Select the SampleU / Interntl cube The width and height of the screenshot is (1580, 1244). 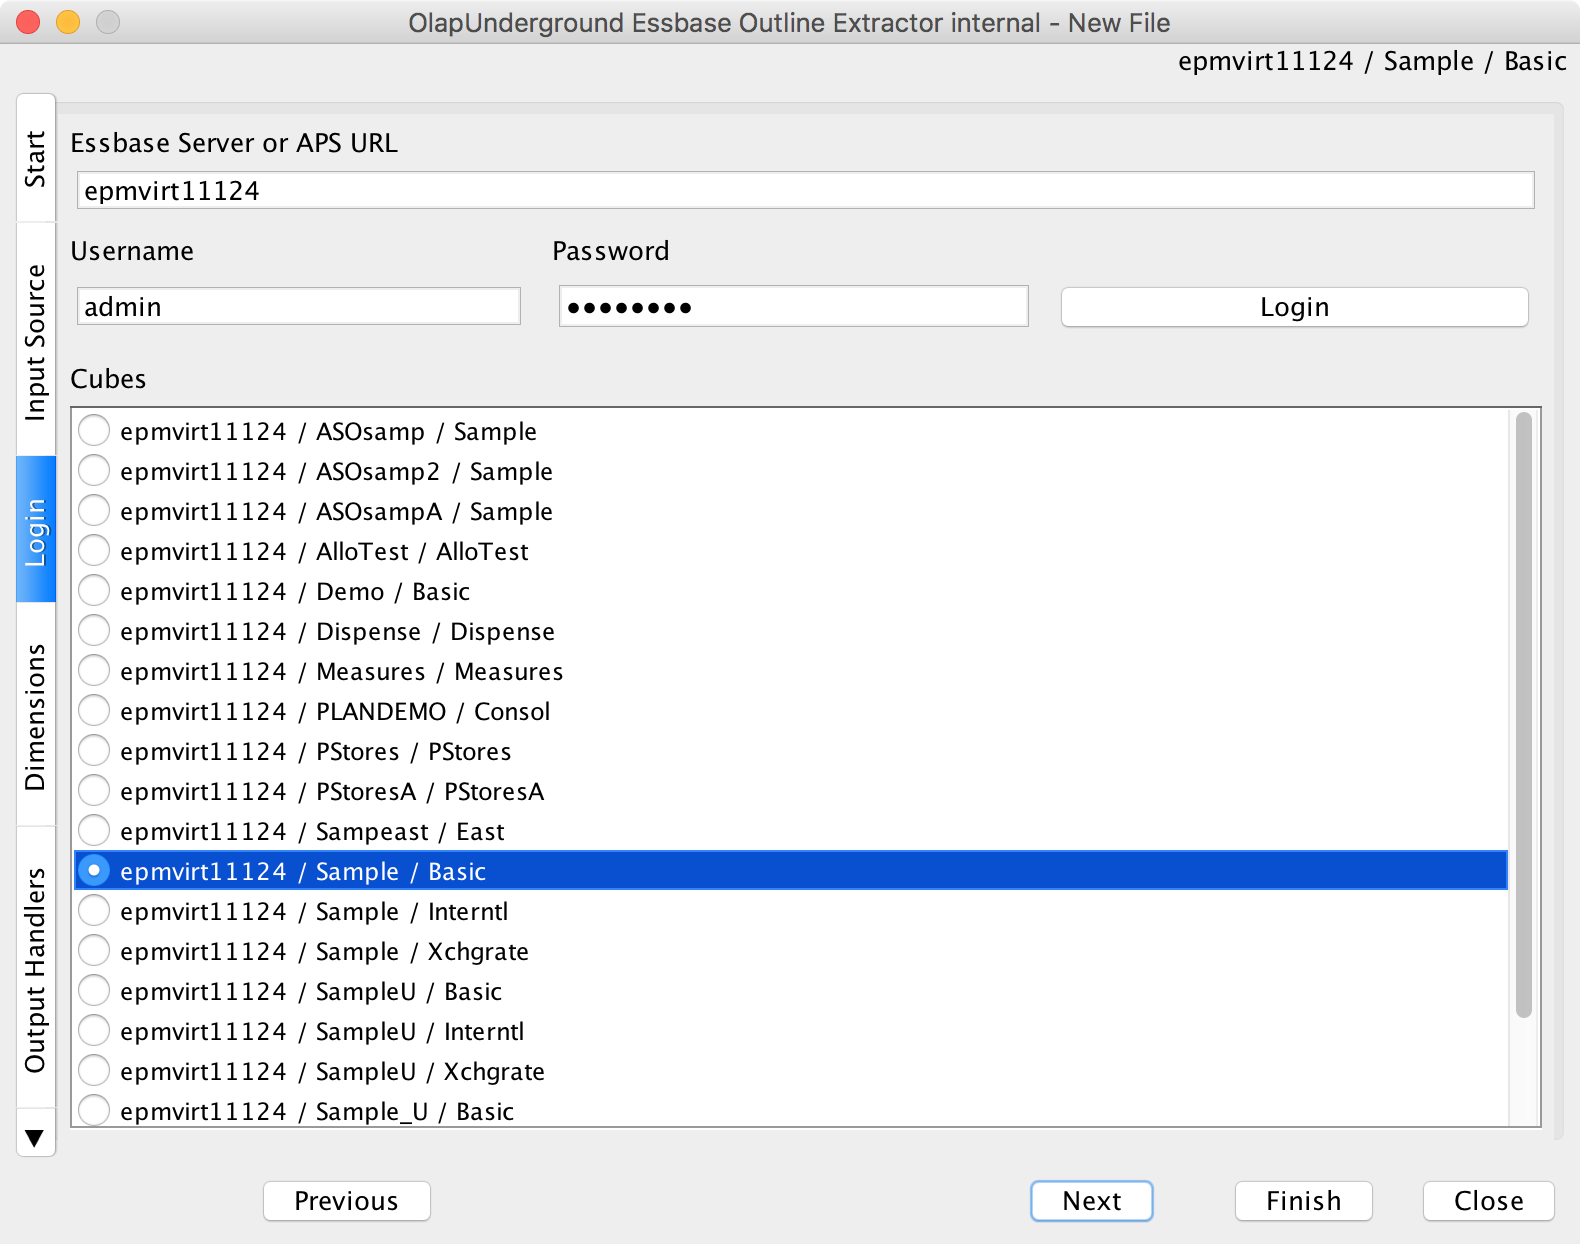[x=94, y=1031]
